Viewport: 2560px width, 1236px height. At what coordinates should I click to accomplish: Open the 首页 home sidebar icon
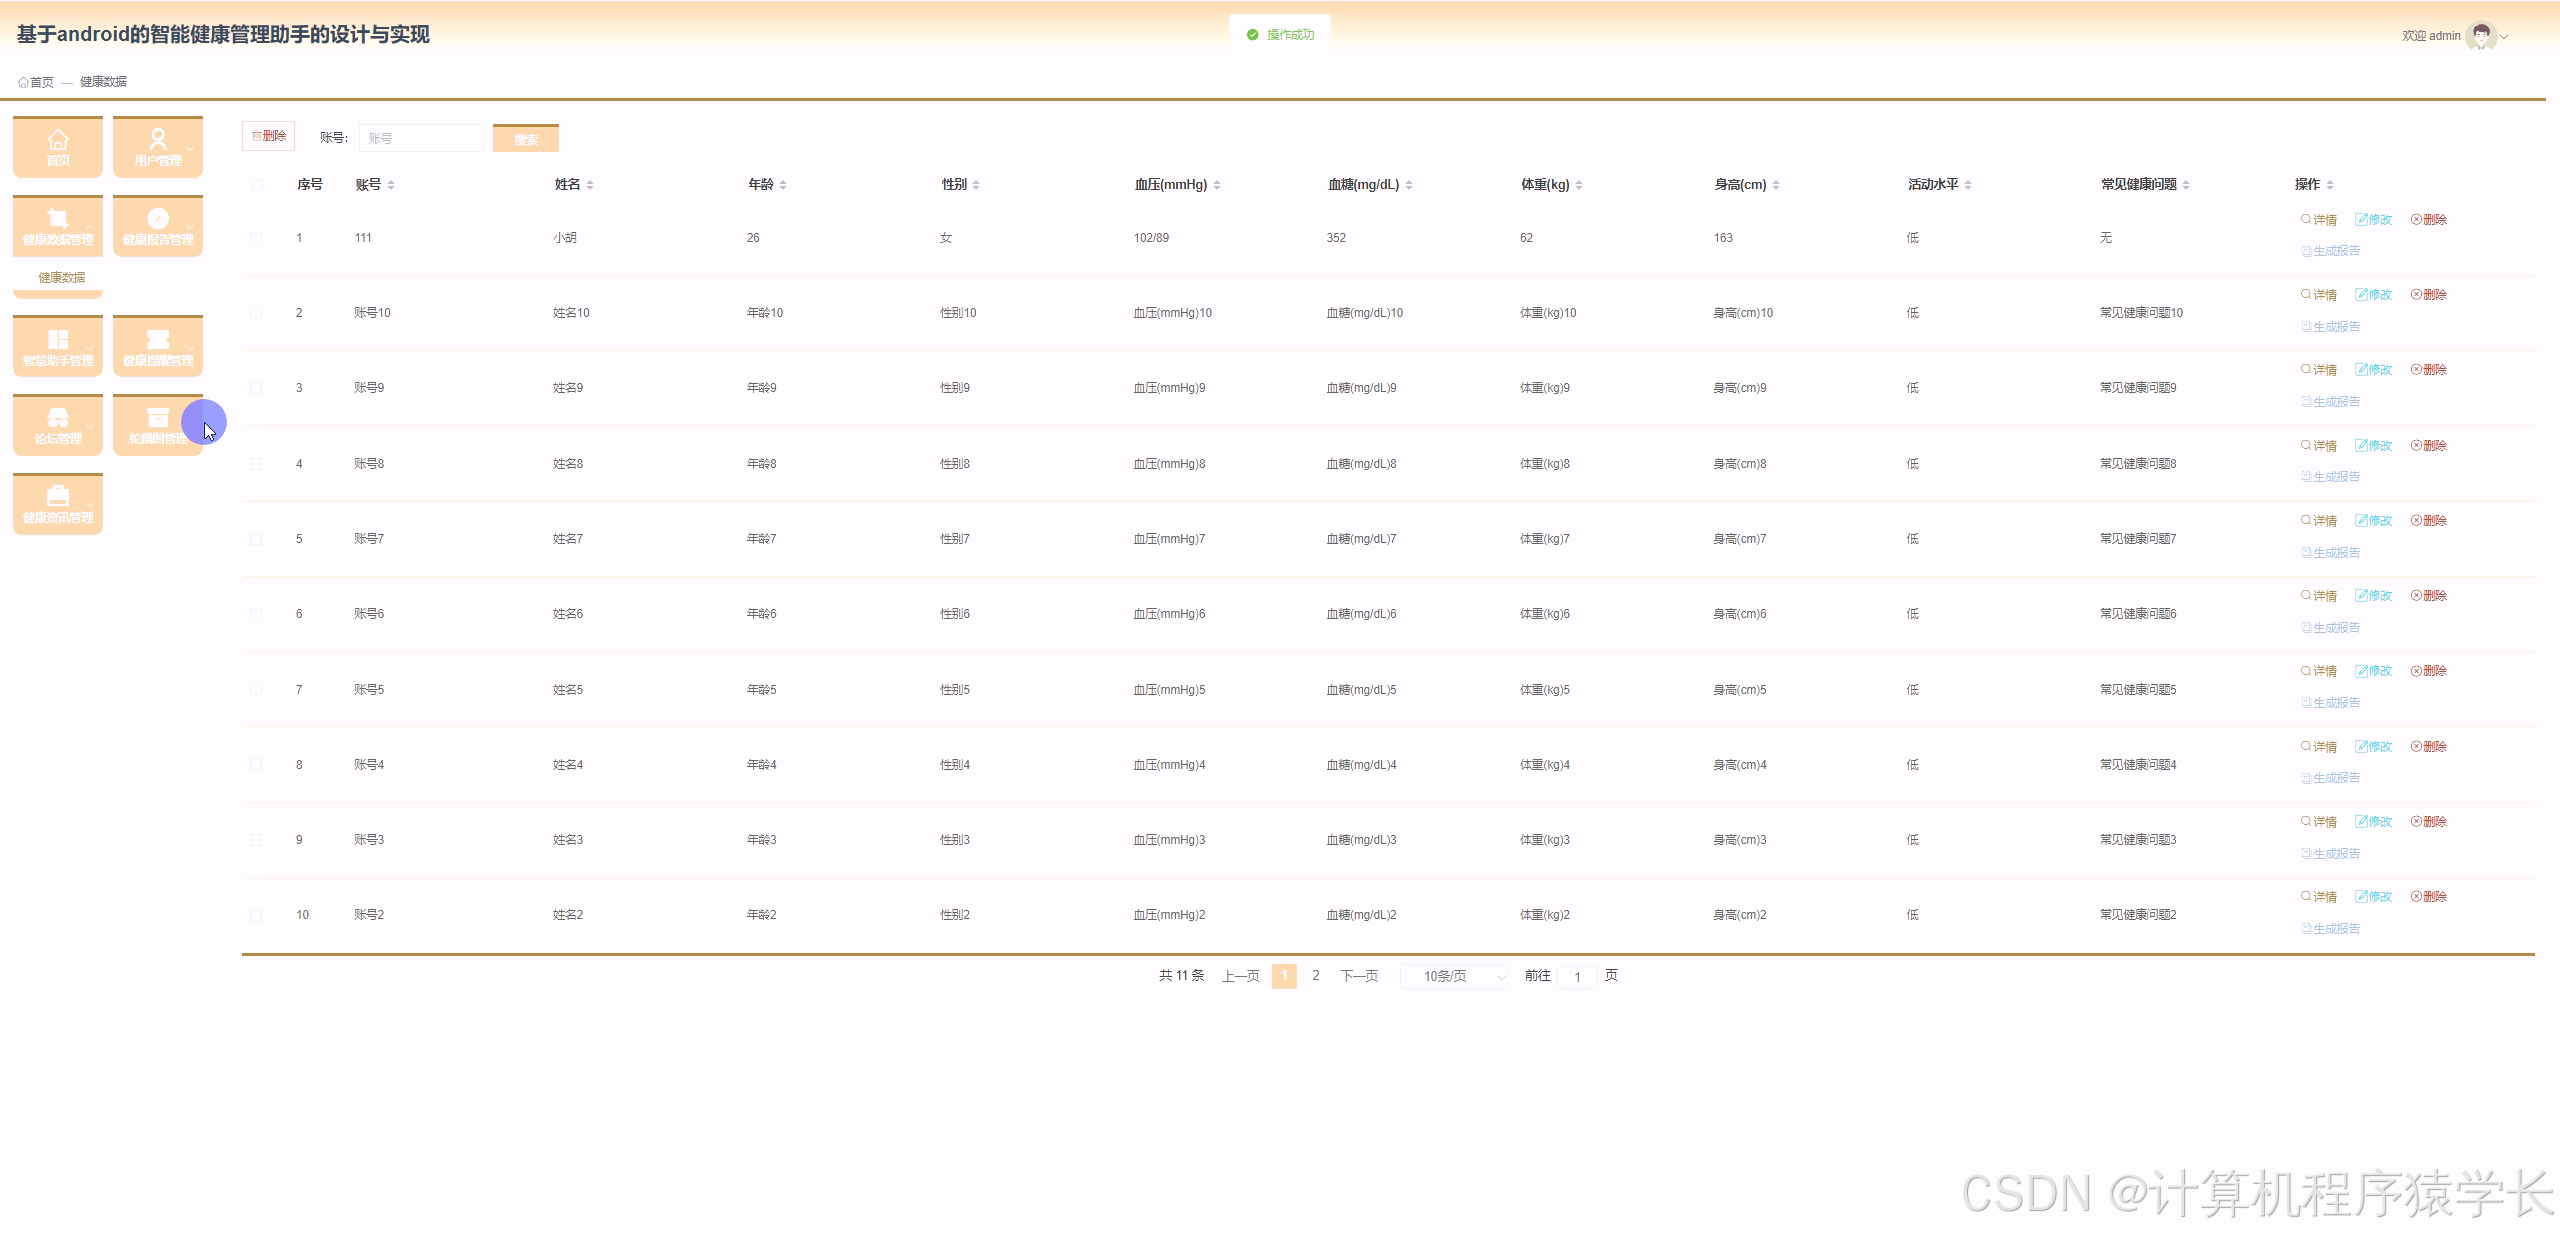pos(58,139)
